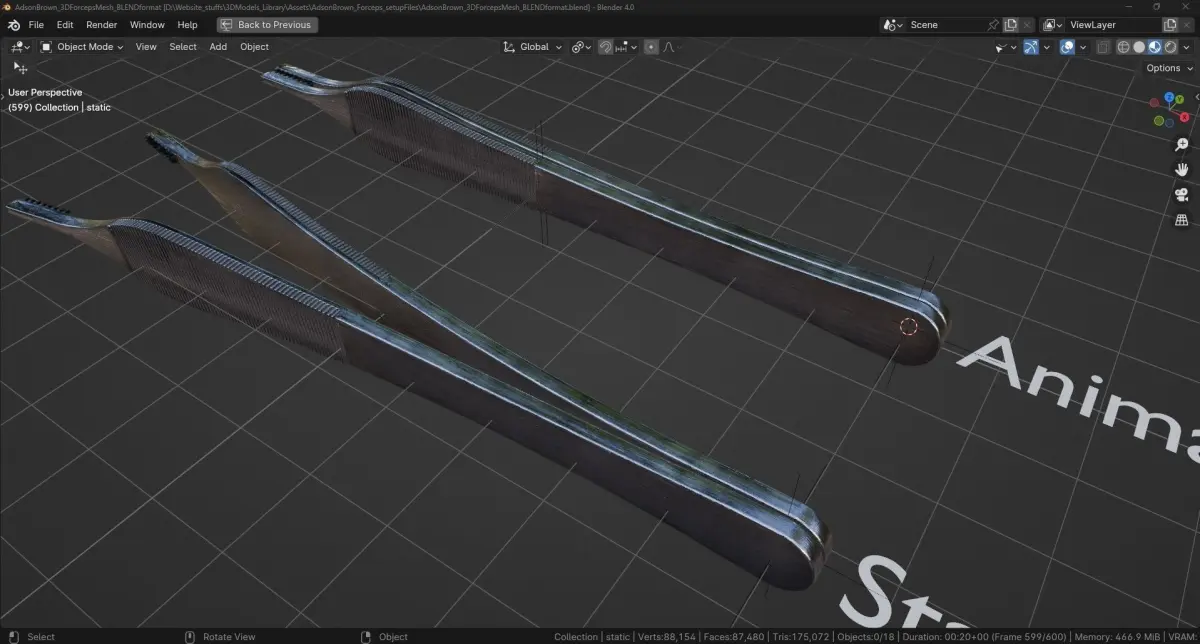The width and height of the screenshot is (1200, 644).
Task: Toggle show overlays
Action: click(x=1067, y=47)
